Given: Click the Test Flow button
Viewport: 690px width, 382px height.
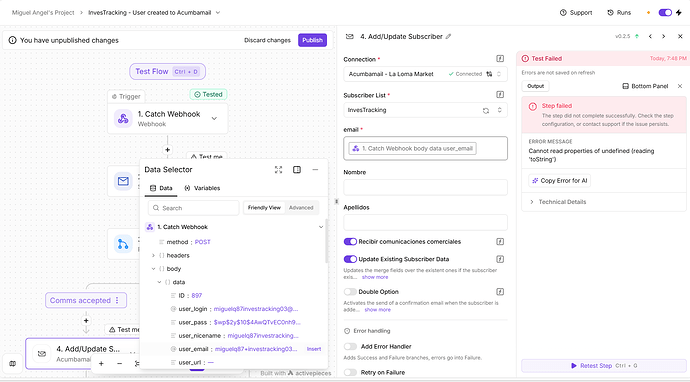Looking at the screenshot, I should tap(167, 71).
